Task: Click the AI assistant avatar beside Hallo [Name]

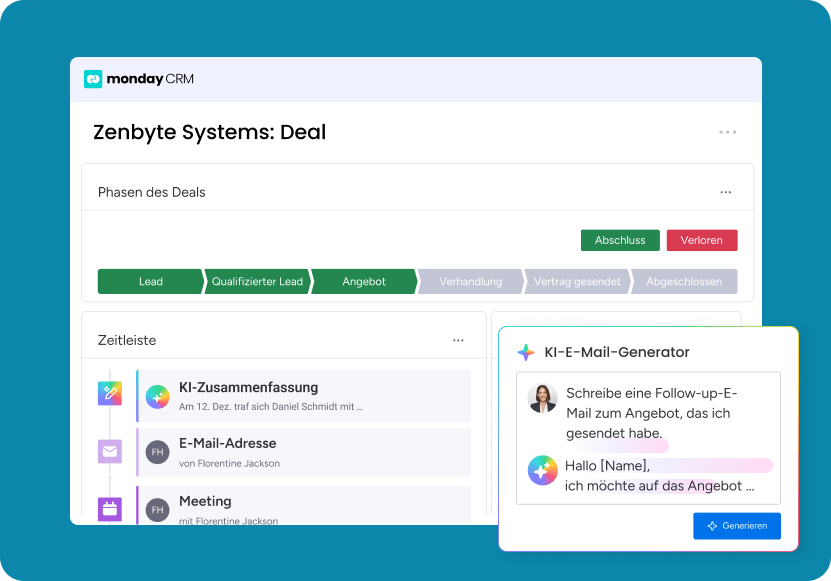Action: (542, 470)
